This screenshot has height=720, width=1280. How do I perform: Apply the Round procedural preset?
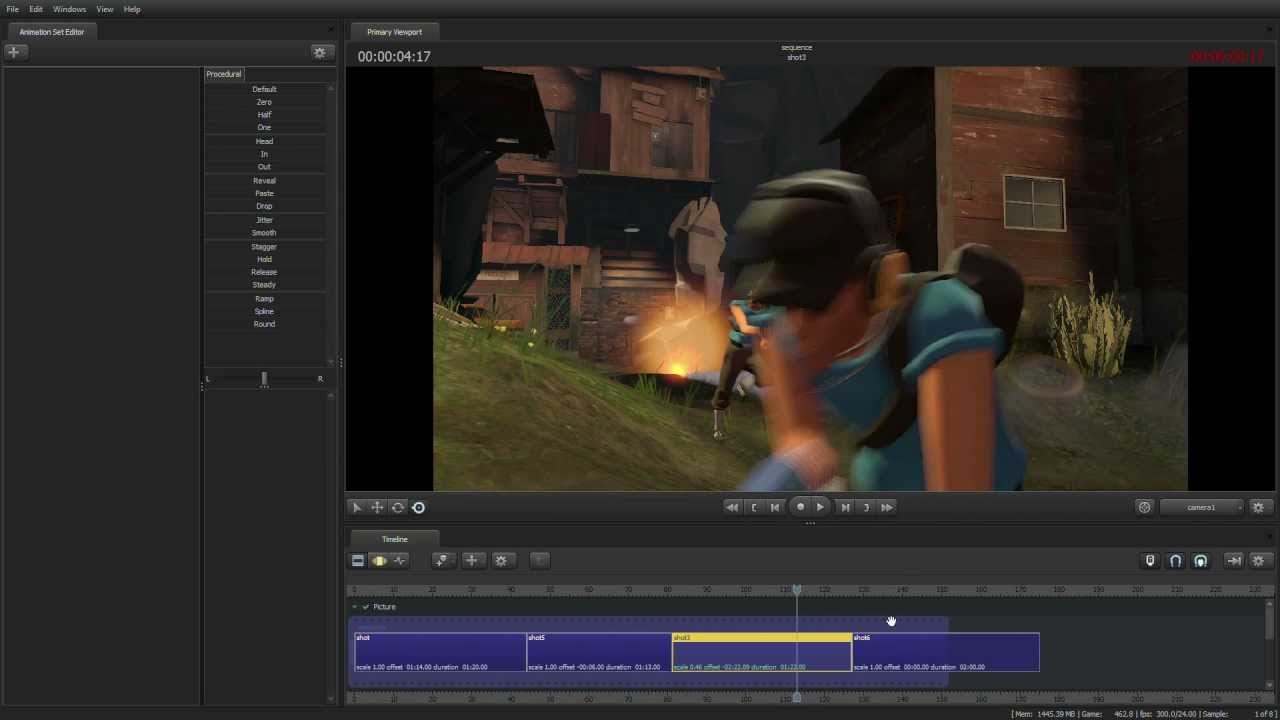264,324
